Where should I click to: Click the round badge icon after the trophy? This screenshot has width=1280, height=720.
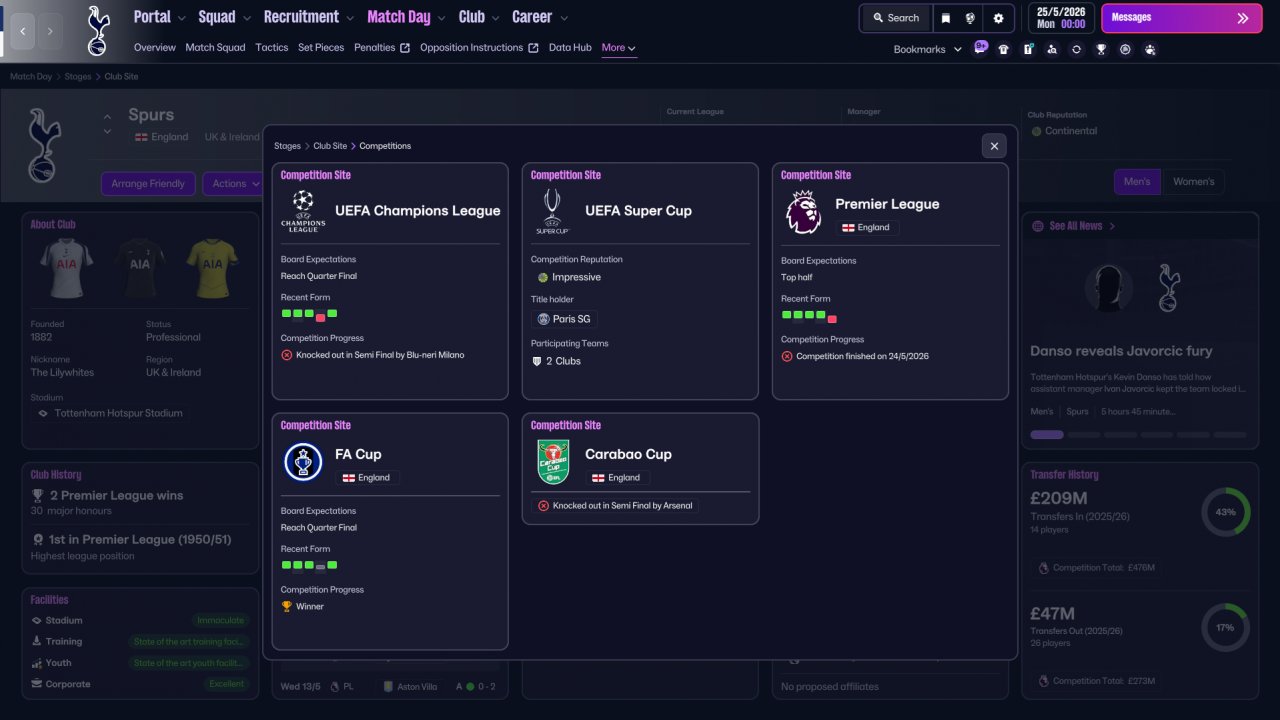(x=1125, y=49)
